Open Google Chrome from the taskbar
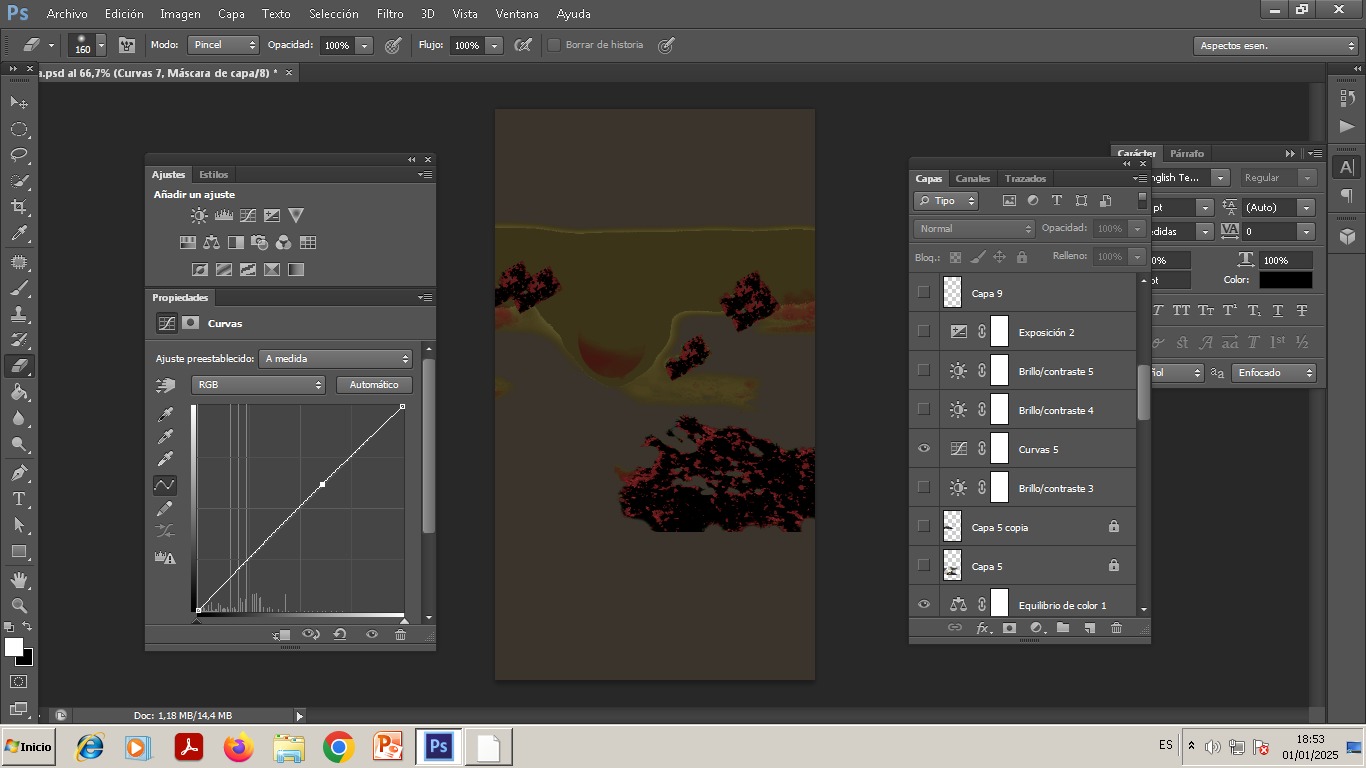The height and width of the screenshot is (768, 1366). [x=339, y=747]
